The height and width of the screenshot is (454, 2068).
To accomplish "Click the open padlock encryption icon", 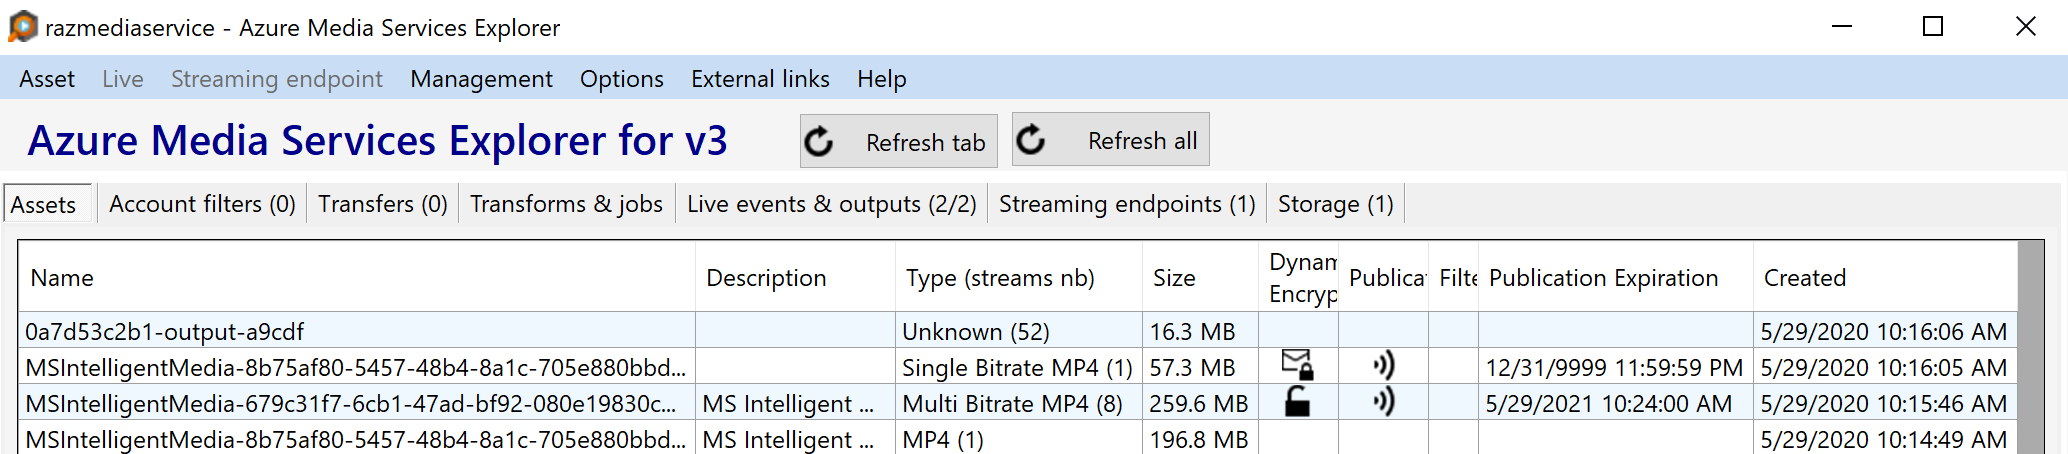I will point(1297,402).
